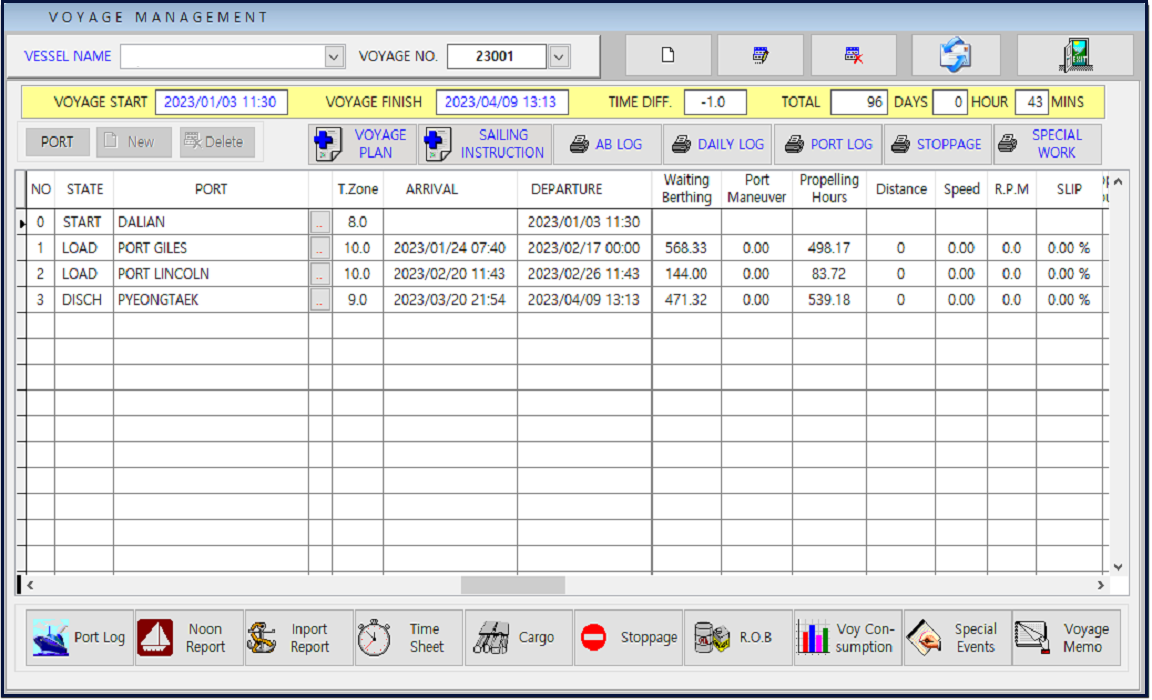Click arrival 2023/01/24 07:40 cell
Screen dimensions: 1152x700
[x=450, y=248]
